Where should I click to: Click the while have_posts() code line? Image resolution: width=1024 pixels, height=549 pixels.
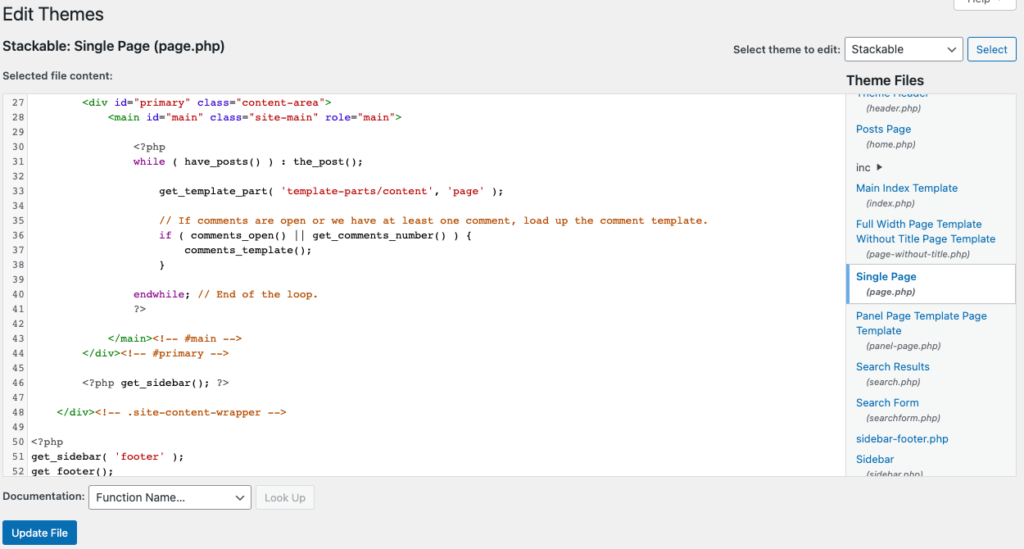click(x=248, y=162)
